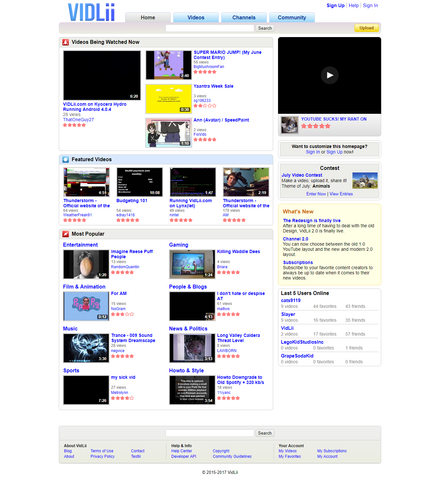
Task: Open Ann (Avatar) SpeedPaint thumbnail
Action: pyautogui.click(x=168, y=133)
